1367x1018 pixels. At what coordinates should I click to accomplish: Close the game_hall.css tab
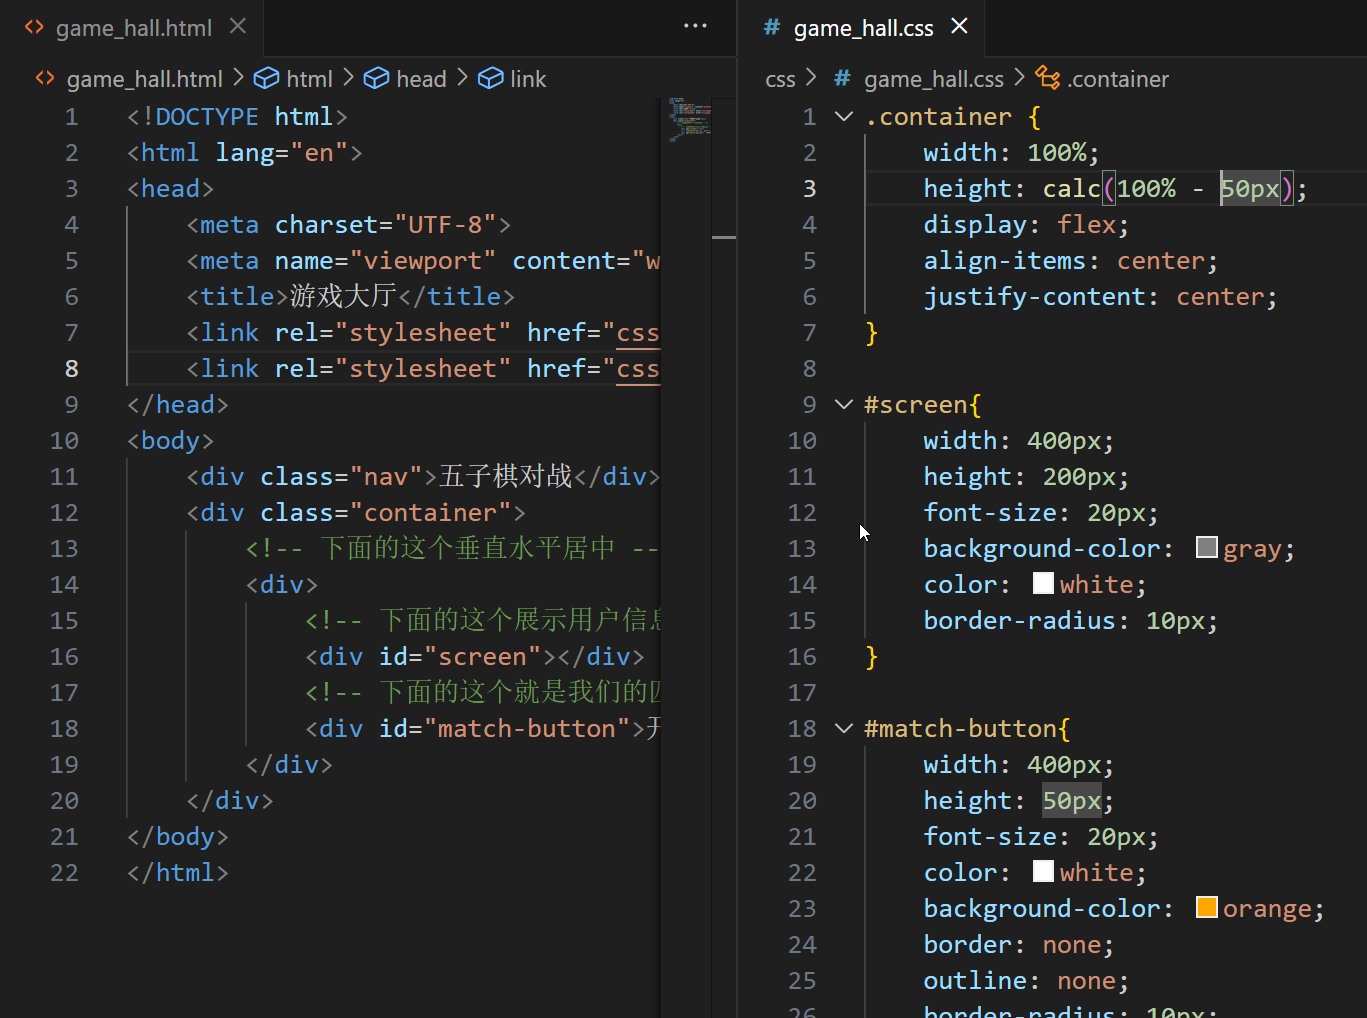tap(959, 26)
